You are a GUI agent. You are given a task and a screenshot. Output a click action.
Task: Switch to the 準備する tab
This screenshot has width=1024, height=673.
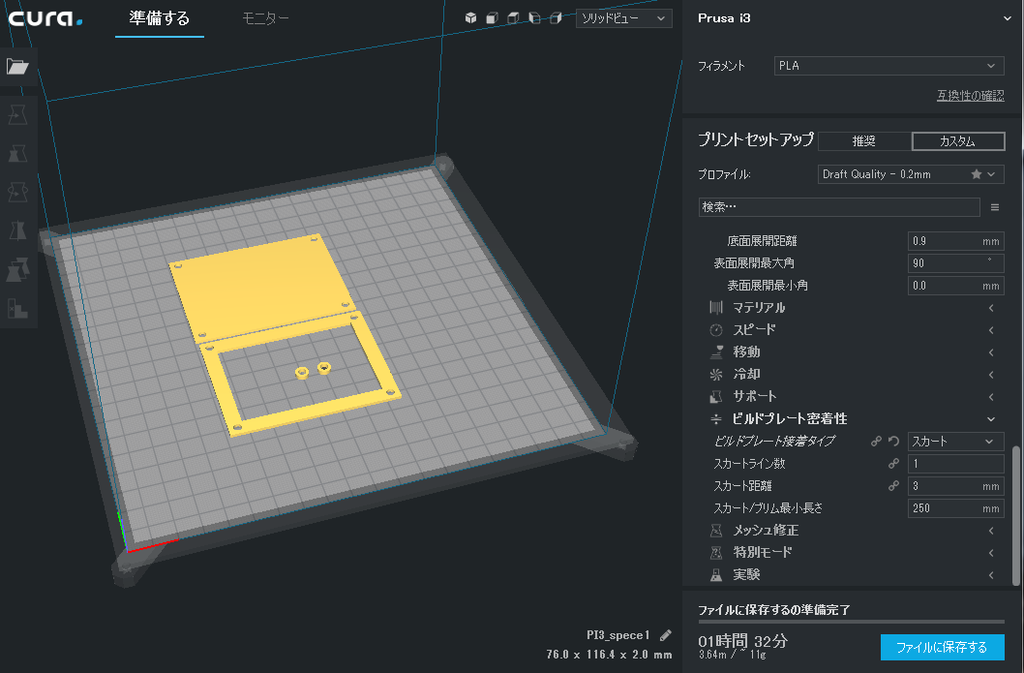tap(159, 18)
